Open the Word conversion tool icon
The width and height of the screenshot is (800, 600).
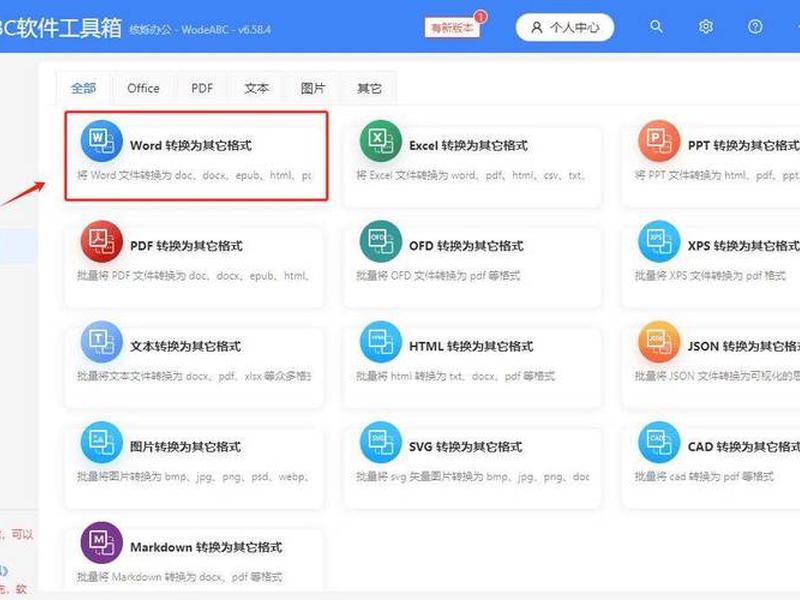[x=102, y=141]
